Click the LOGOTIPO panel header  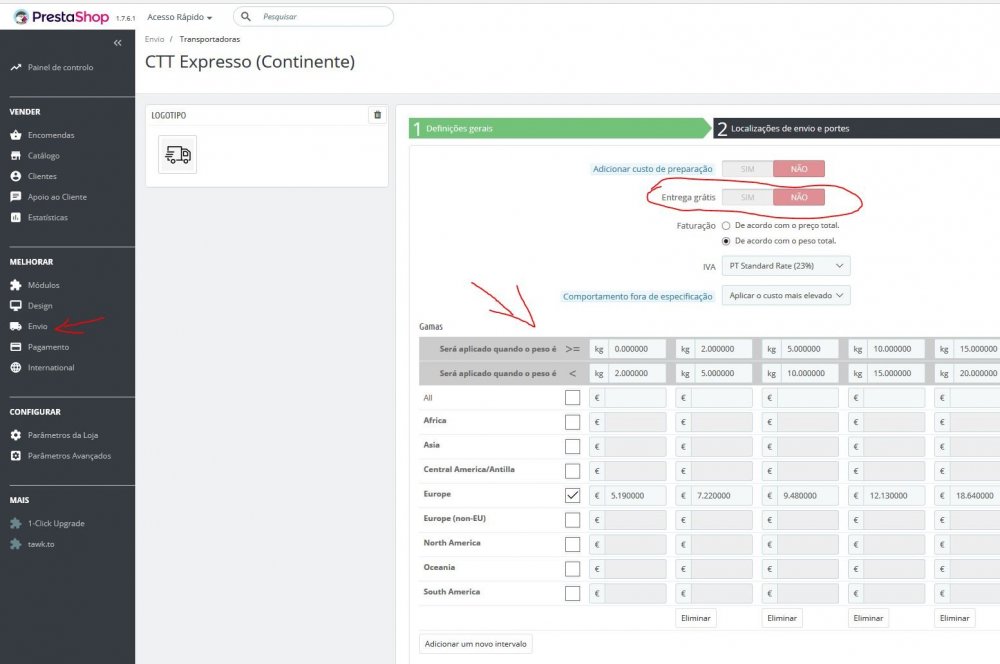click(169, 115)
